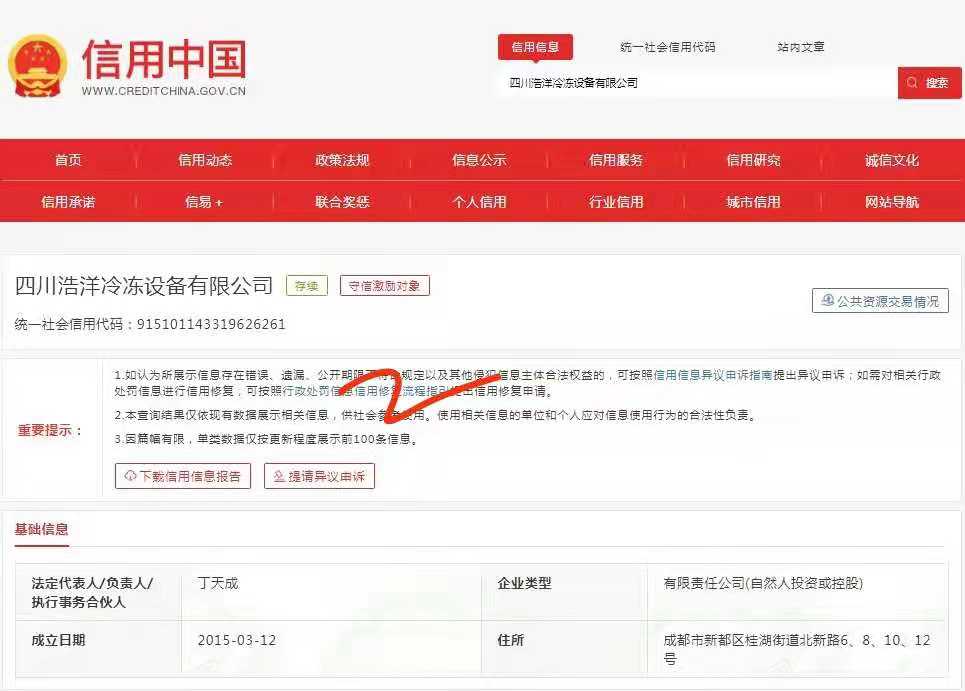
Task: Open the 信用服务 menu item
Action: click(x=616, y=160)
